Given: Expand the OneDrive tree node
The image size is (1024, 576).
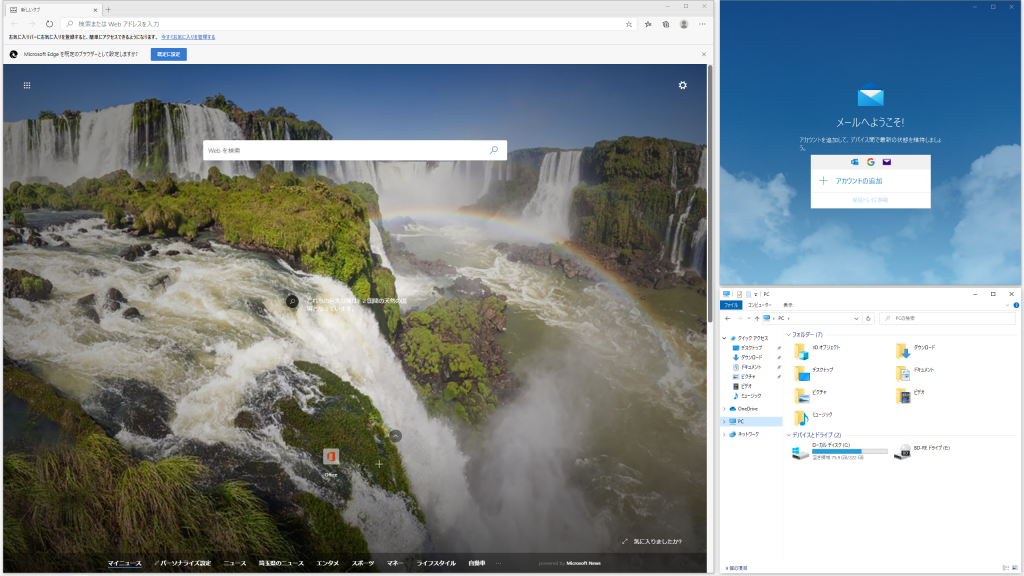Looking at the screenshot, I should (x=724, y=409).
